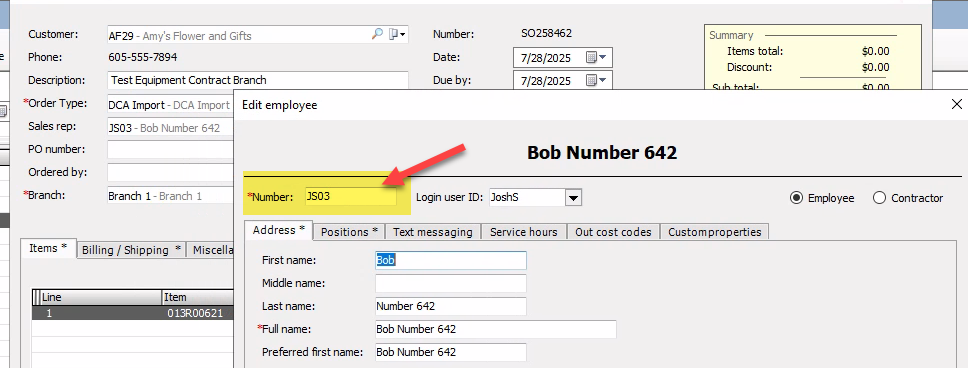Viewport: 968px width, 368px height.
Task: Open the Due by calendar picker icon
Action: 591,80
